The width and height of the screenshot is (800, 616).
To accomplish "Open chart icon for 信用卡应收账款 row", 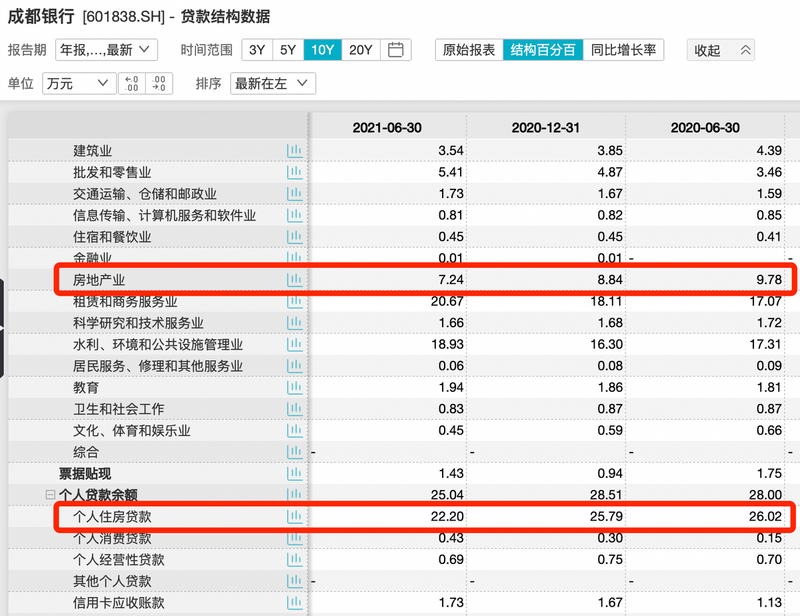I will (294, 602).
